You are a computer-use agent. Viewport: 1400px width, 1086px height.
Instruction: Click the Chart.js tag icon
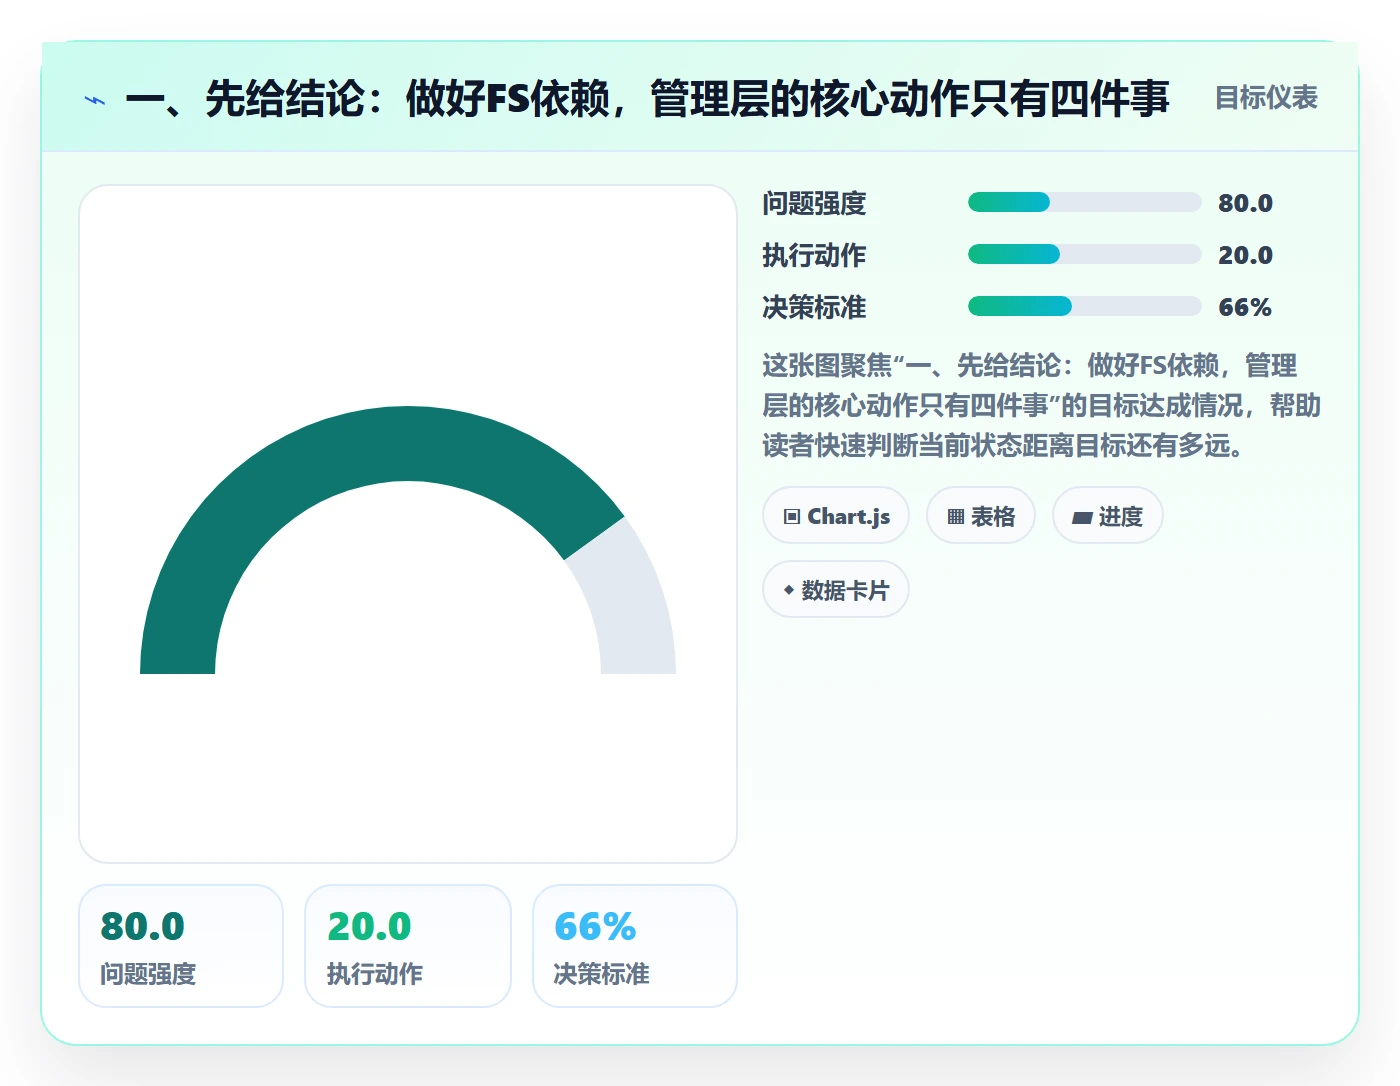click(x=792, y=517)
